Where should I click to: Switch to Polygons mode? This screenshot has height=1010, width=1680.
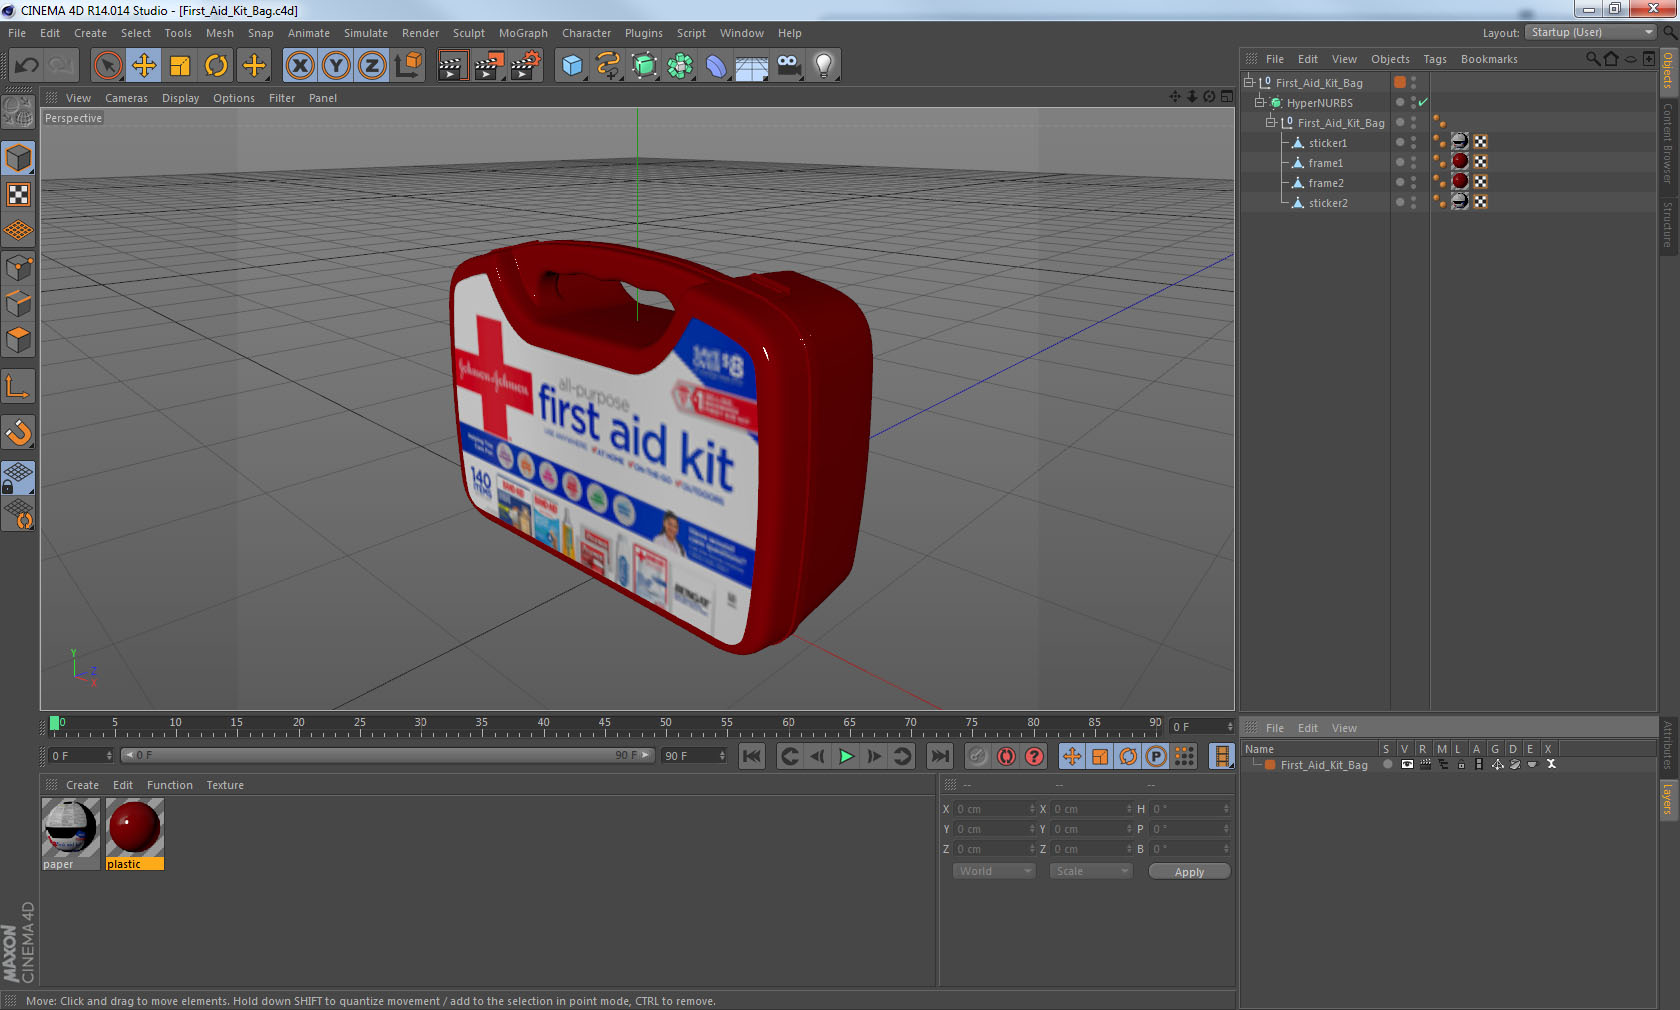18,340
